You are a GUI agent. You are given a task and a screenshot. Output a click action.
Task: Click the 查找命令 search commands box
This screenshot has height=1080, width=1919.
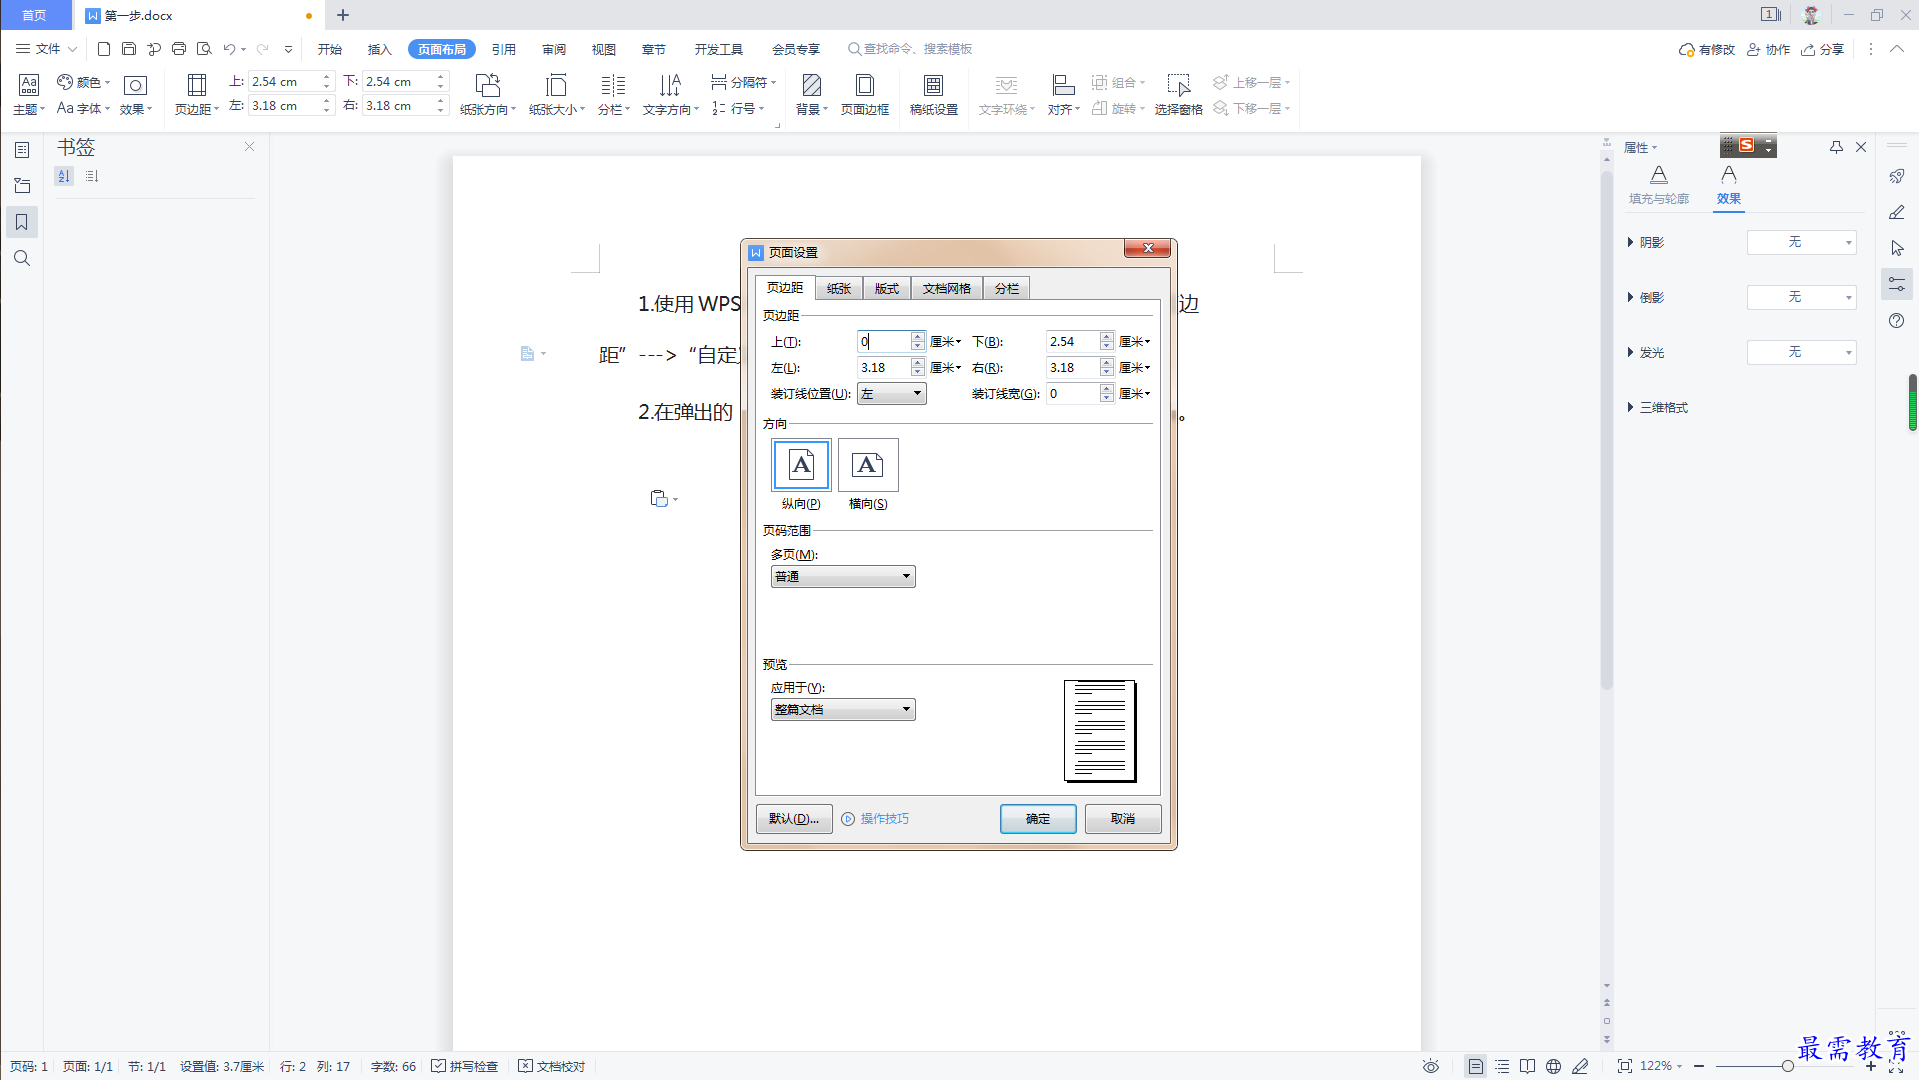[x=910, y=49]
